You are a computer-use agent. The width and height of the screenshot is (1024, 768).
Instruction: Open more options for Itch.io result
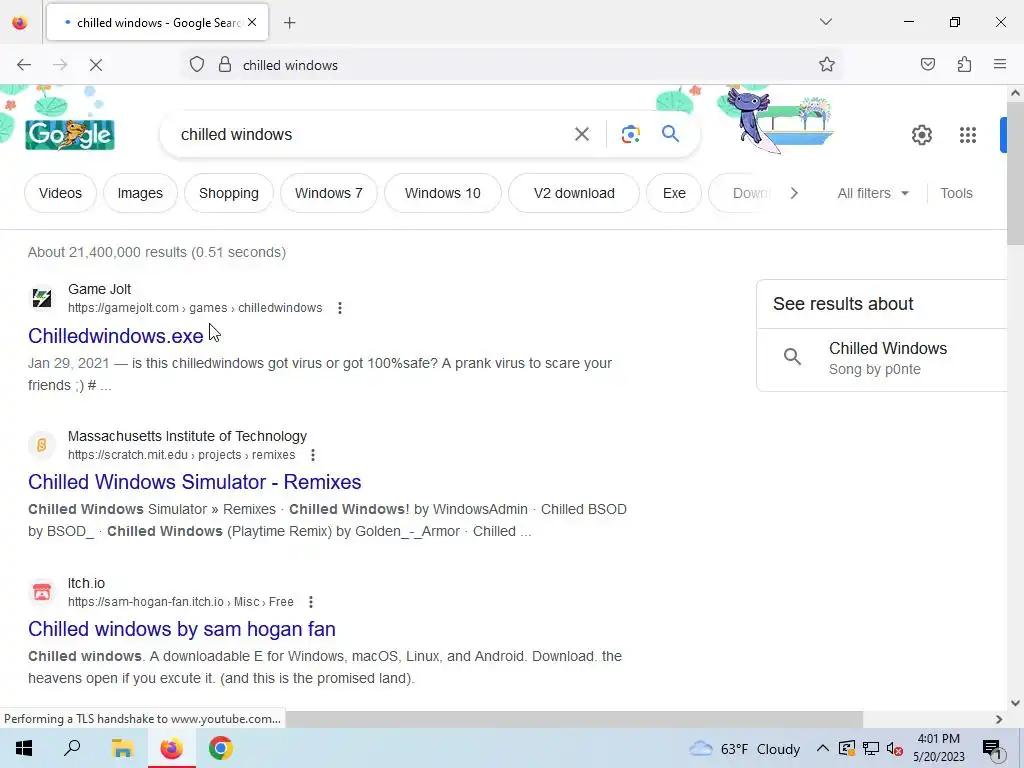coord(311,602)
